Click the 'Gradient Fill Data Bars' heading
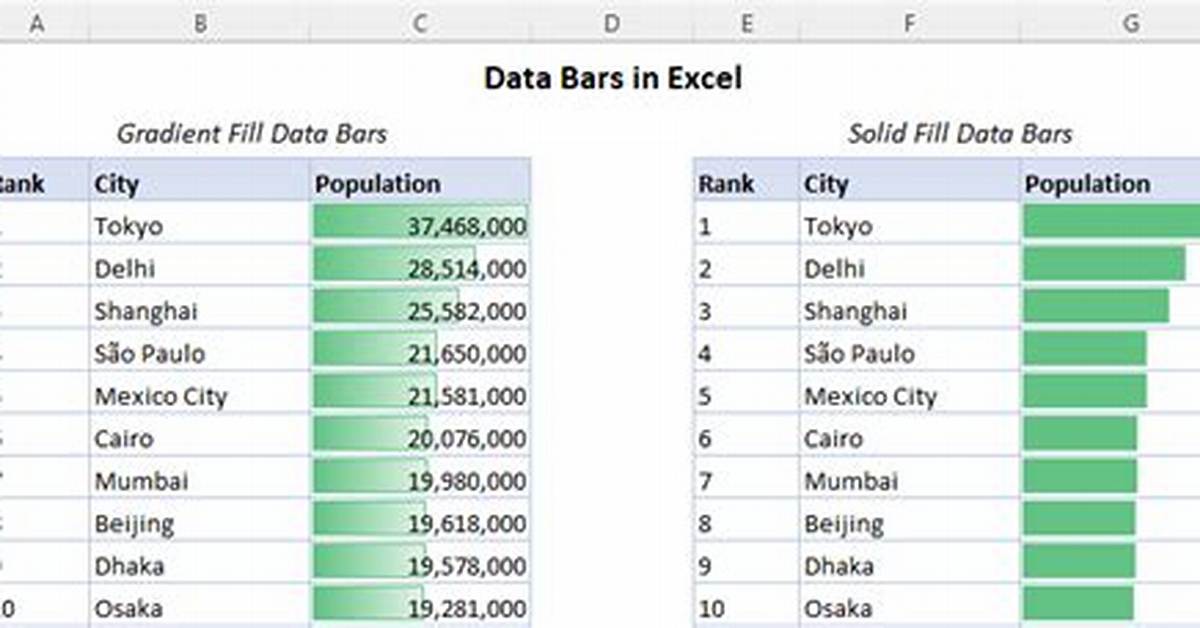The height and width of the screenshot is (628, 1200). click(x=252, y=133)
